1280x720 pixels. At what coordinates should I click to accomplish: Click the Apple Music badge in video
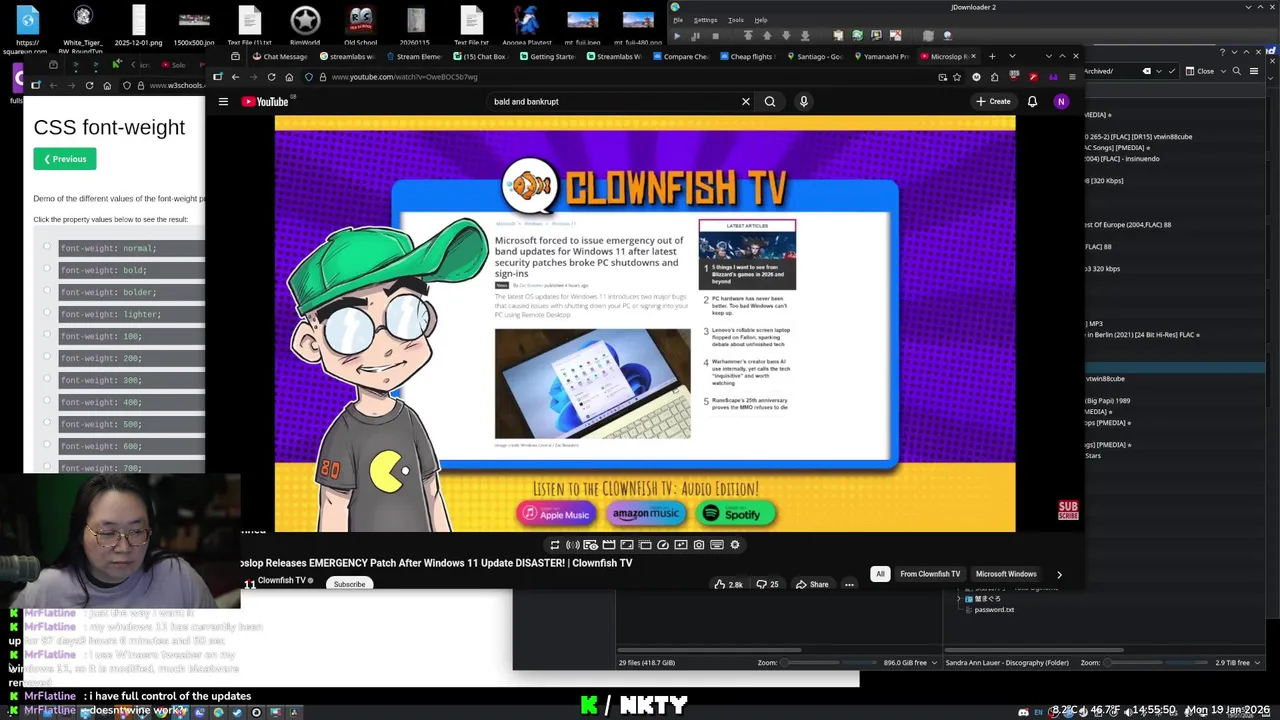click(555, 514)
